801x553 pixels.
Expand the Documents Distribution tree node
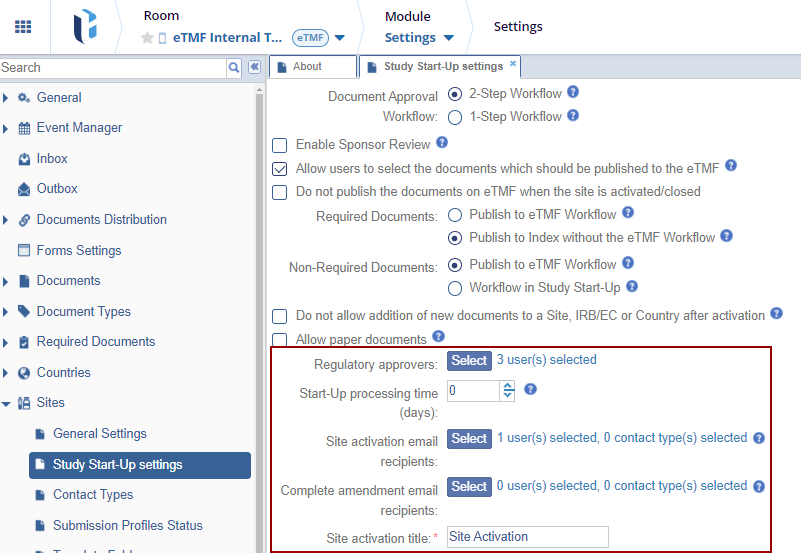(x=6, y=220)
